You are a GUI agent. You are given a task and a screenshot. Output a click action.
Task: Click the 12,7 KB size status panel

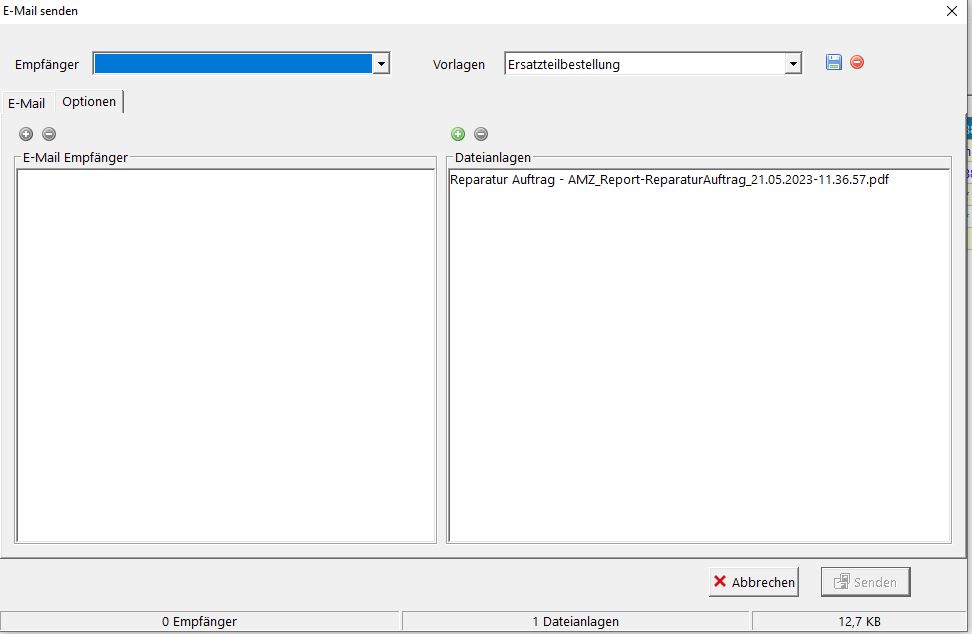pyautogui.click(x=859, y=622)
